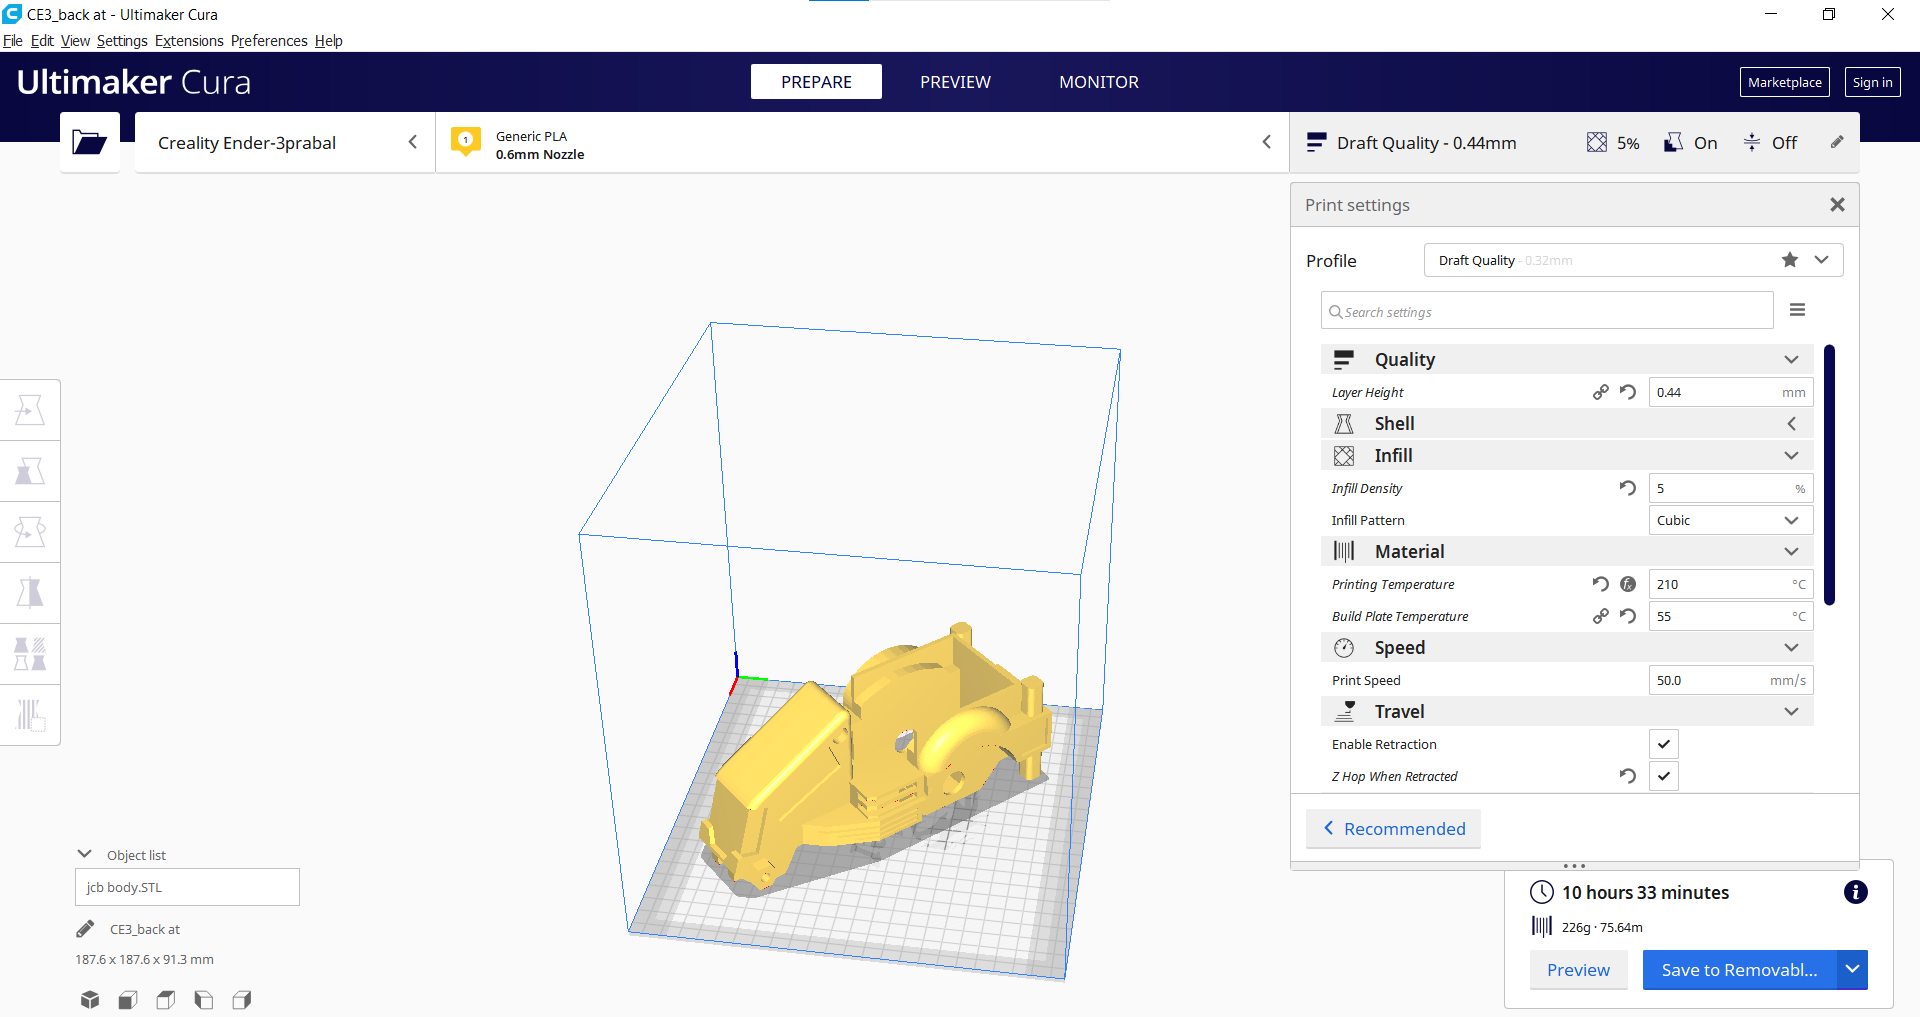Toggle Z Hop When Retracted checkbox
Image resolution: width=1920 pixels, height=1017 pixels.
point(1664,776)
